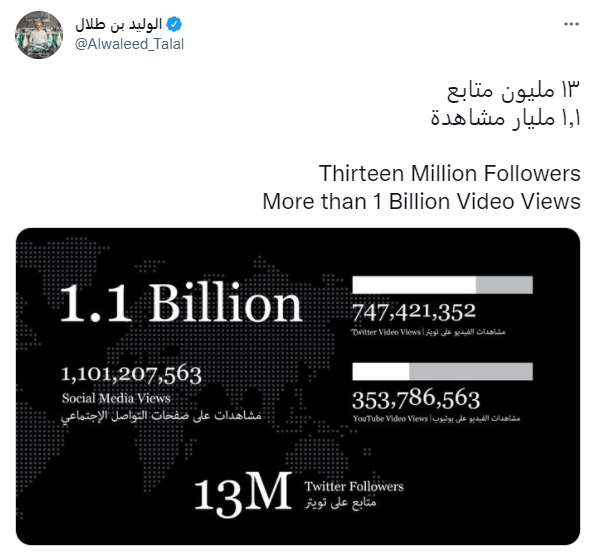Click the 747,421,352 figure in the image

pos(414,312)
